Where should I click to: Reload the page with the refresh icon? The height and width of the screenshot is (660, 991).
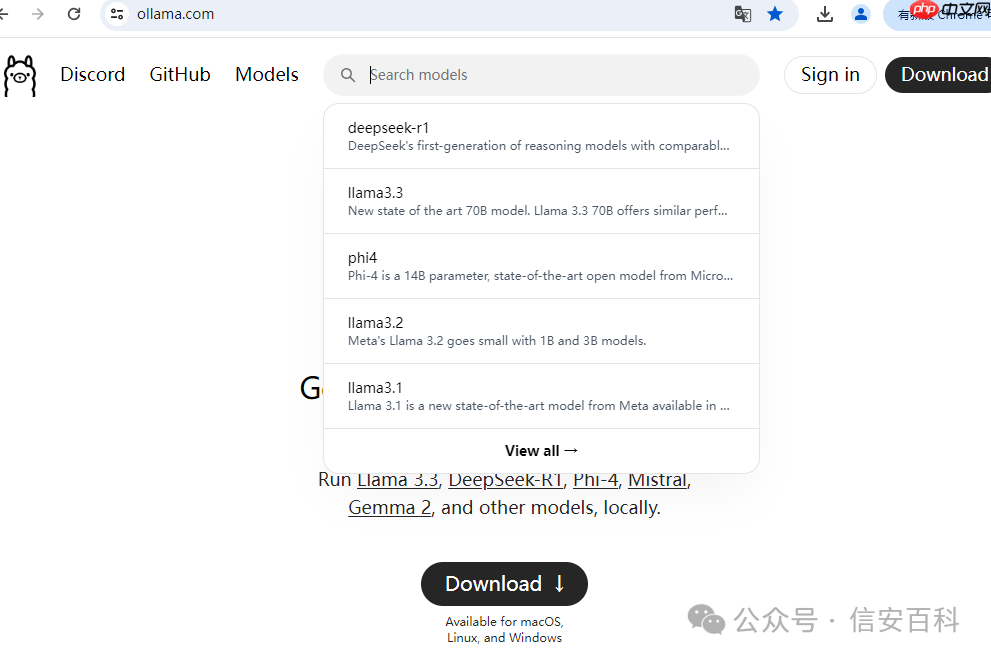[x=74, y=14]
